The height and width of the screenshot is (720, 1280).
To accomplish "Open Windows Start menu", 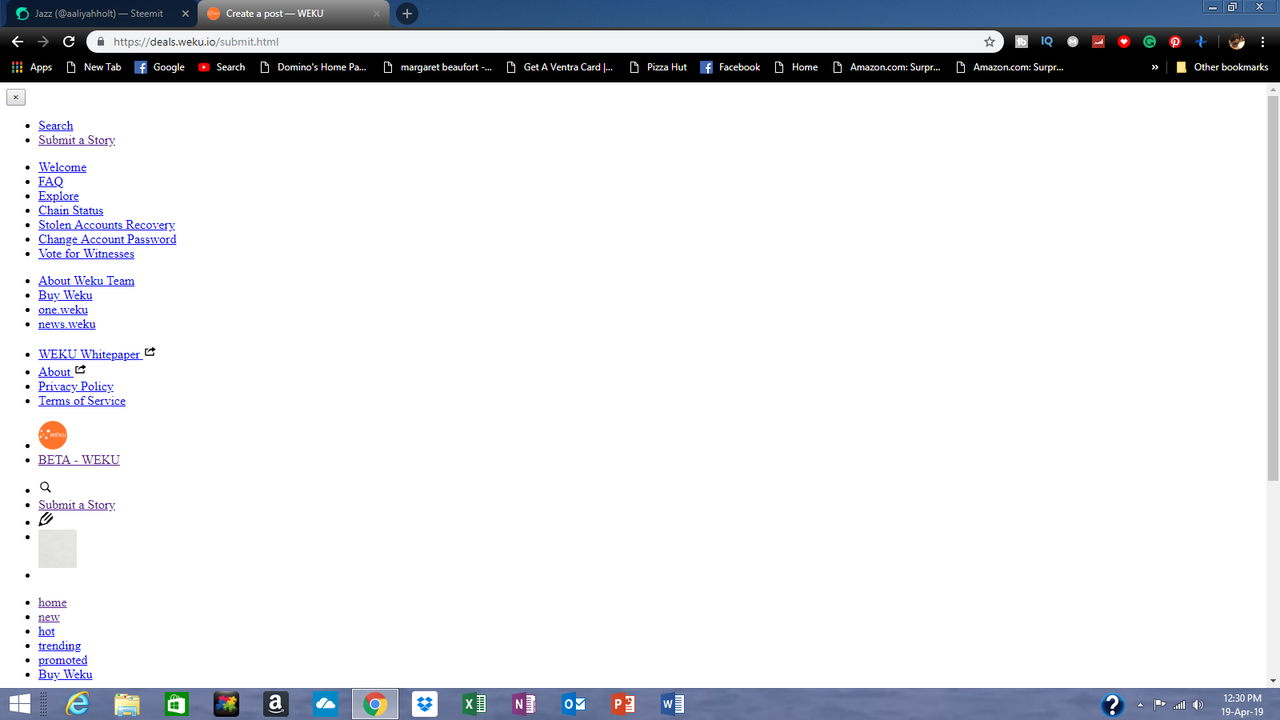I will pyautogui.click(x=20, y=704).
